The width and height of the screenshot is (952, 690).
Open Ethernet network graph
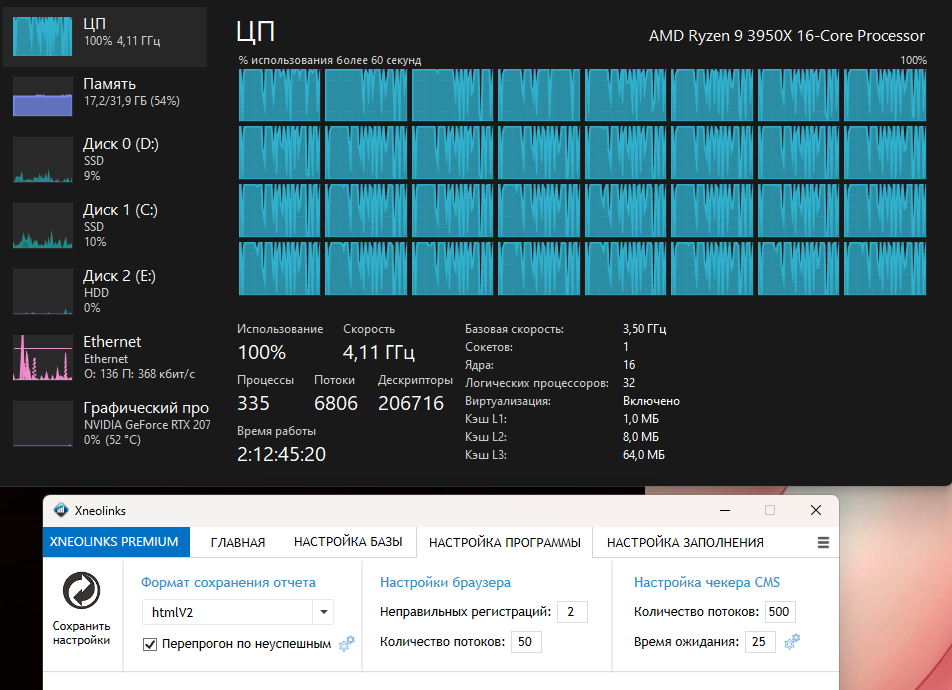click(x=104, y=357)
